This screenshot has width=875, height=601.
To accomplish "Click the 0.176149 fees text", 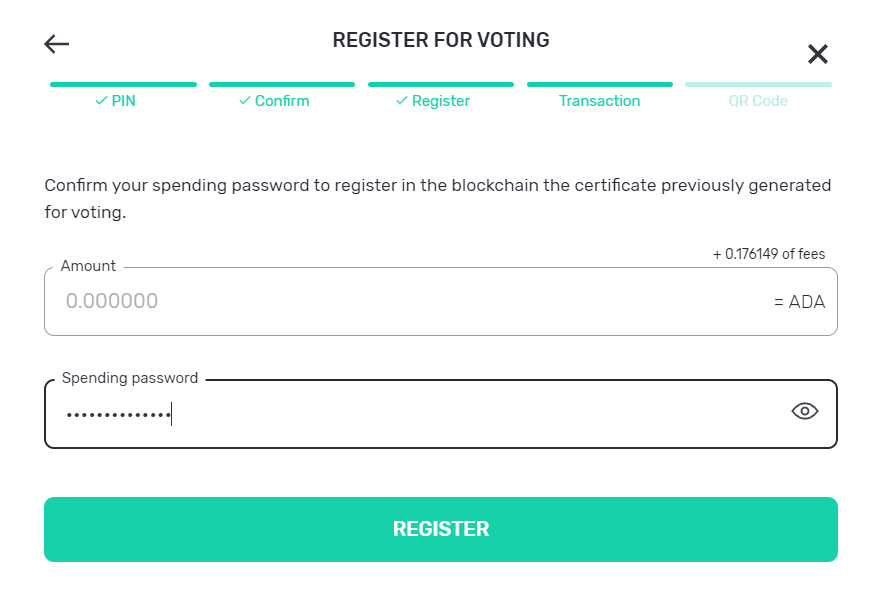I will click(768, 254).
